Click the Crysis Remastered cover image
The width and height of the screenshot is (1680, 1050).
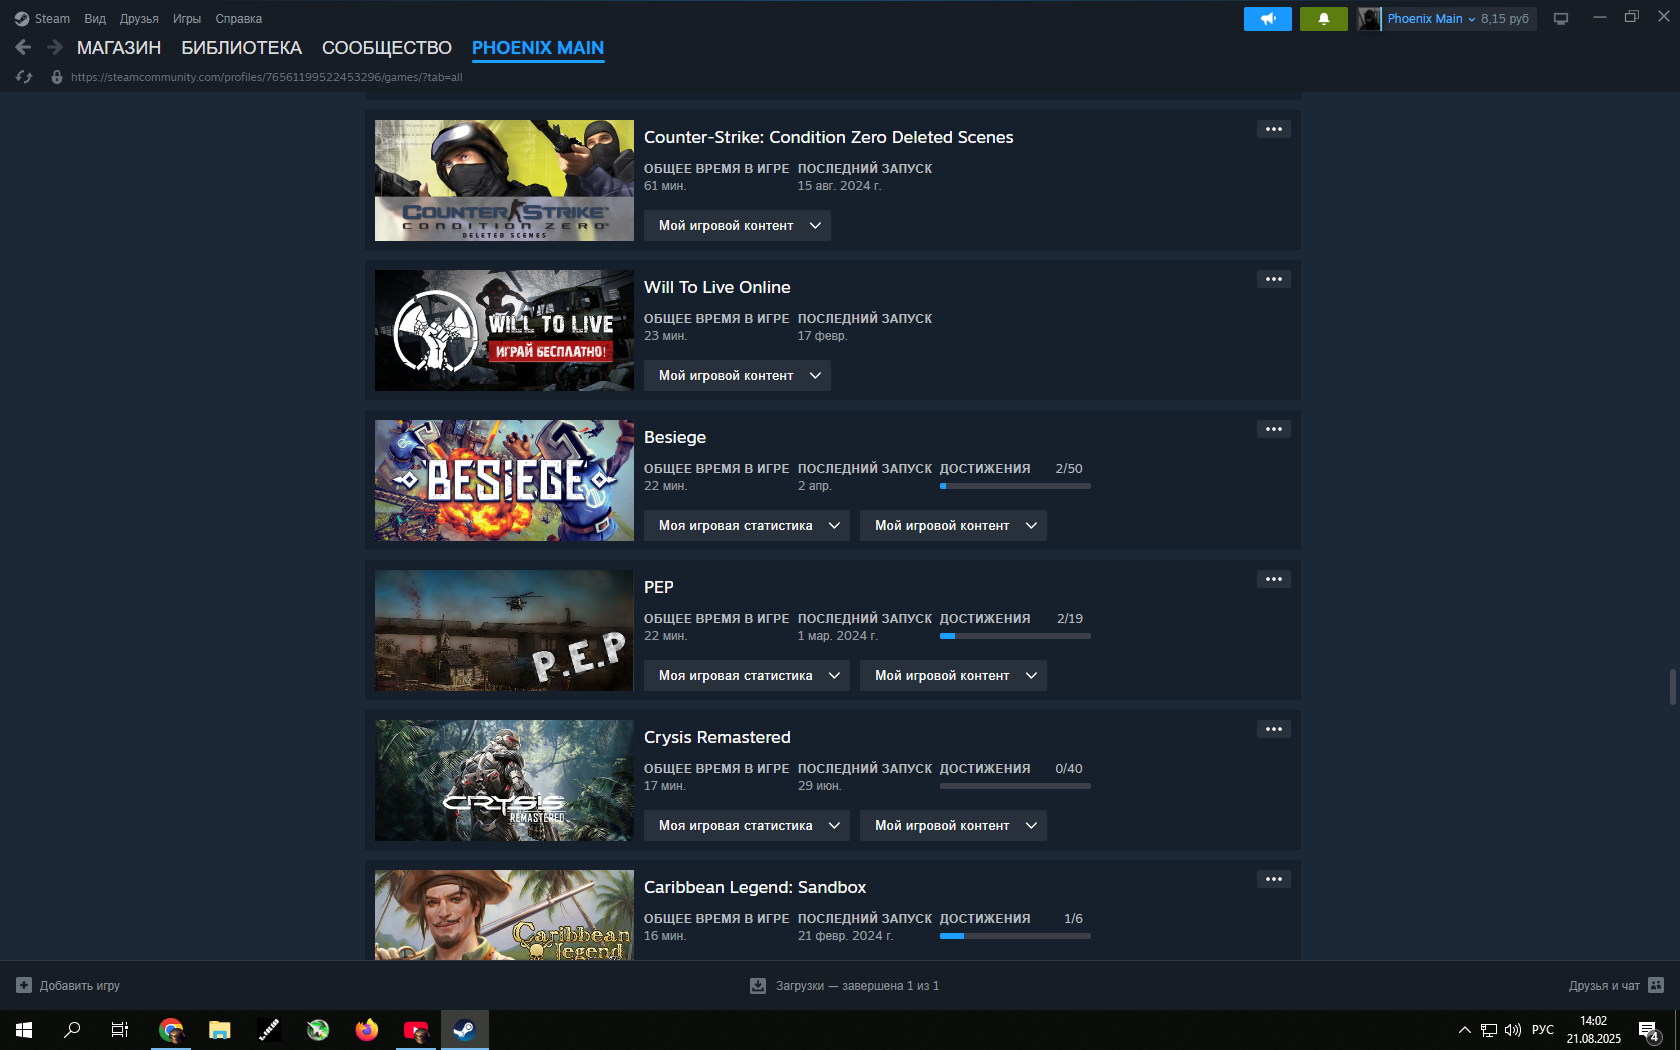point(504,781)
